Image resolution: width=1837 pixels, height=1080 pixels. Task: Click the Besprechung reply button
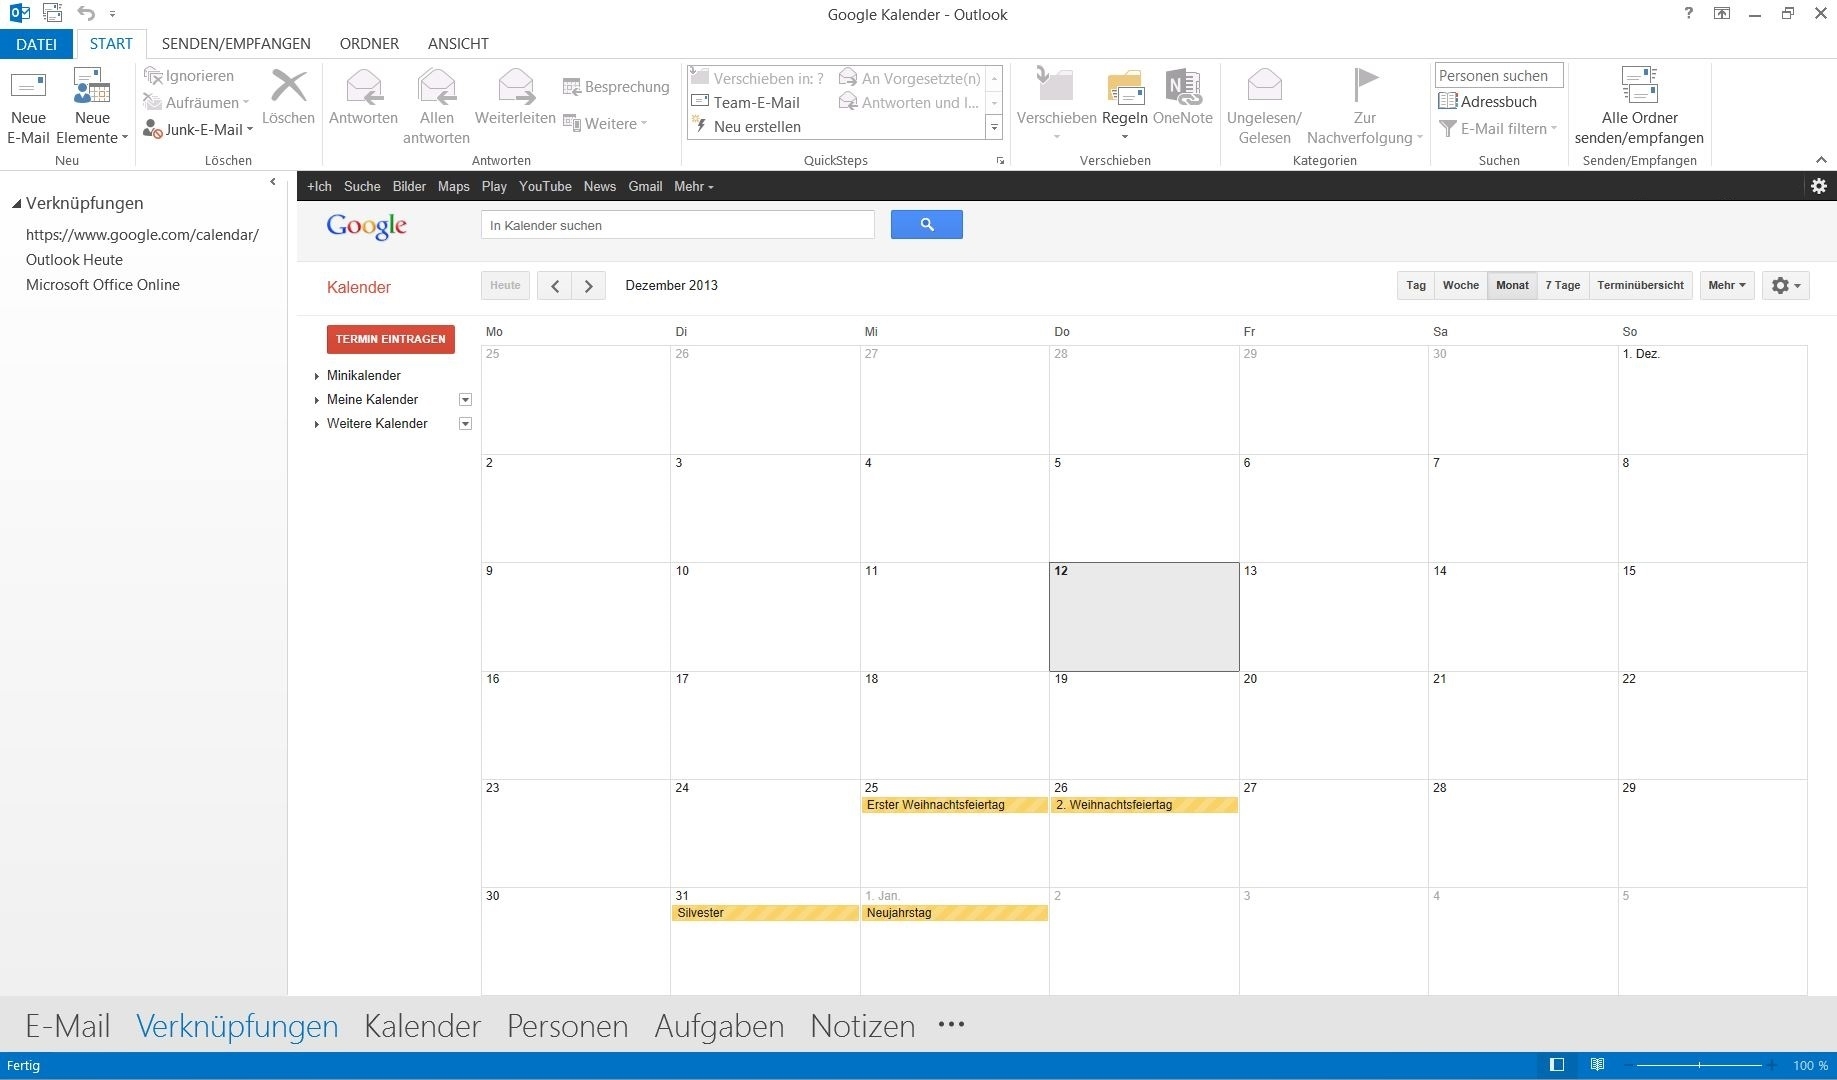point(616,87)
